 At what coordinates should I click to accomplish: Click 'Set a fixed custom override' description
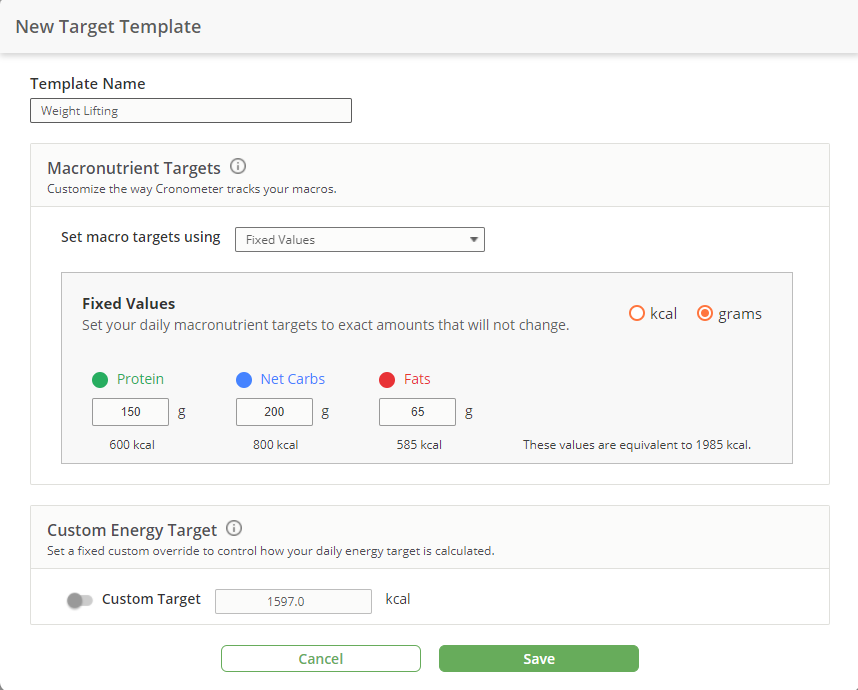coord(271,551)
